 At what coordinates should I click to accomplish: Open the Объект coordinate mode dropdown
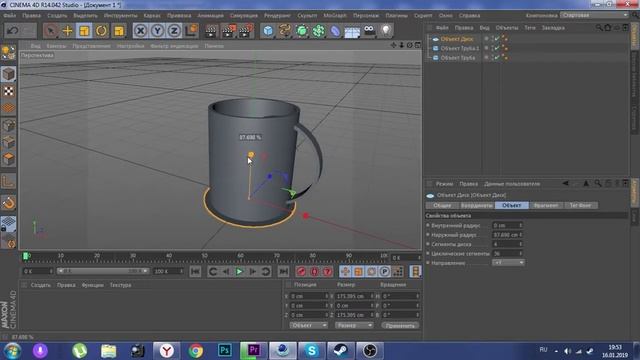pyautogui.click(x=308, y=325)
